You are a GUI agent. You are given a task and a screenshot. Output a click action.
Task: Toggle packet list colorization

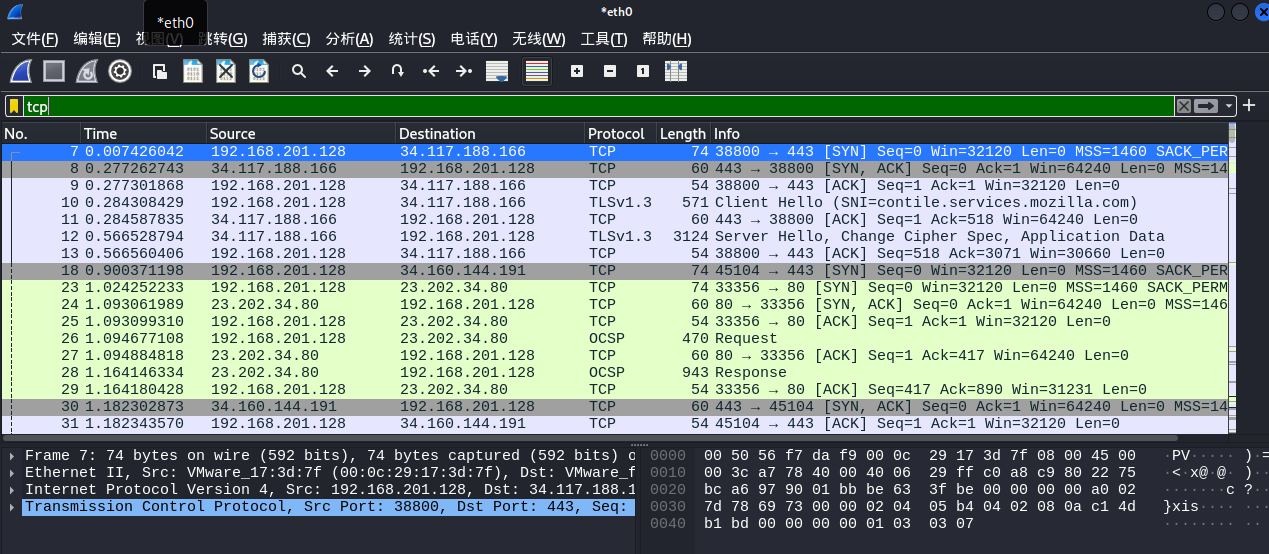tap(537, 71)
